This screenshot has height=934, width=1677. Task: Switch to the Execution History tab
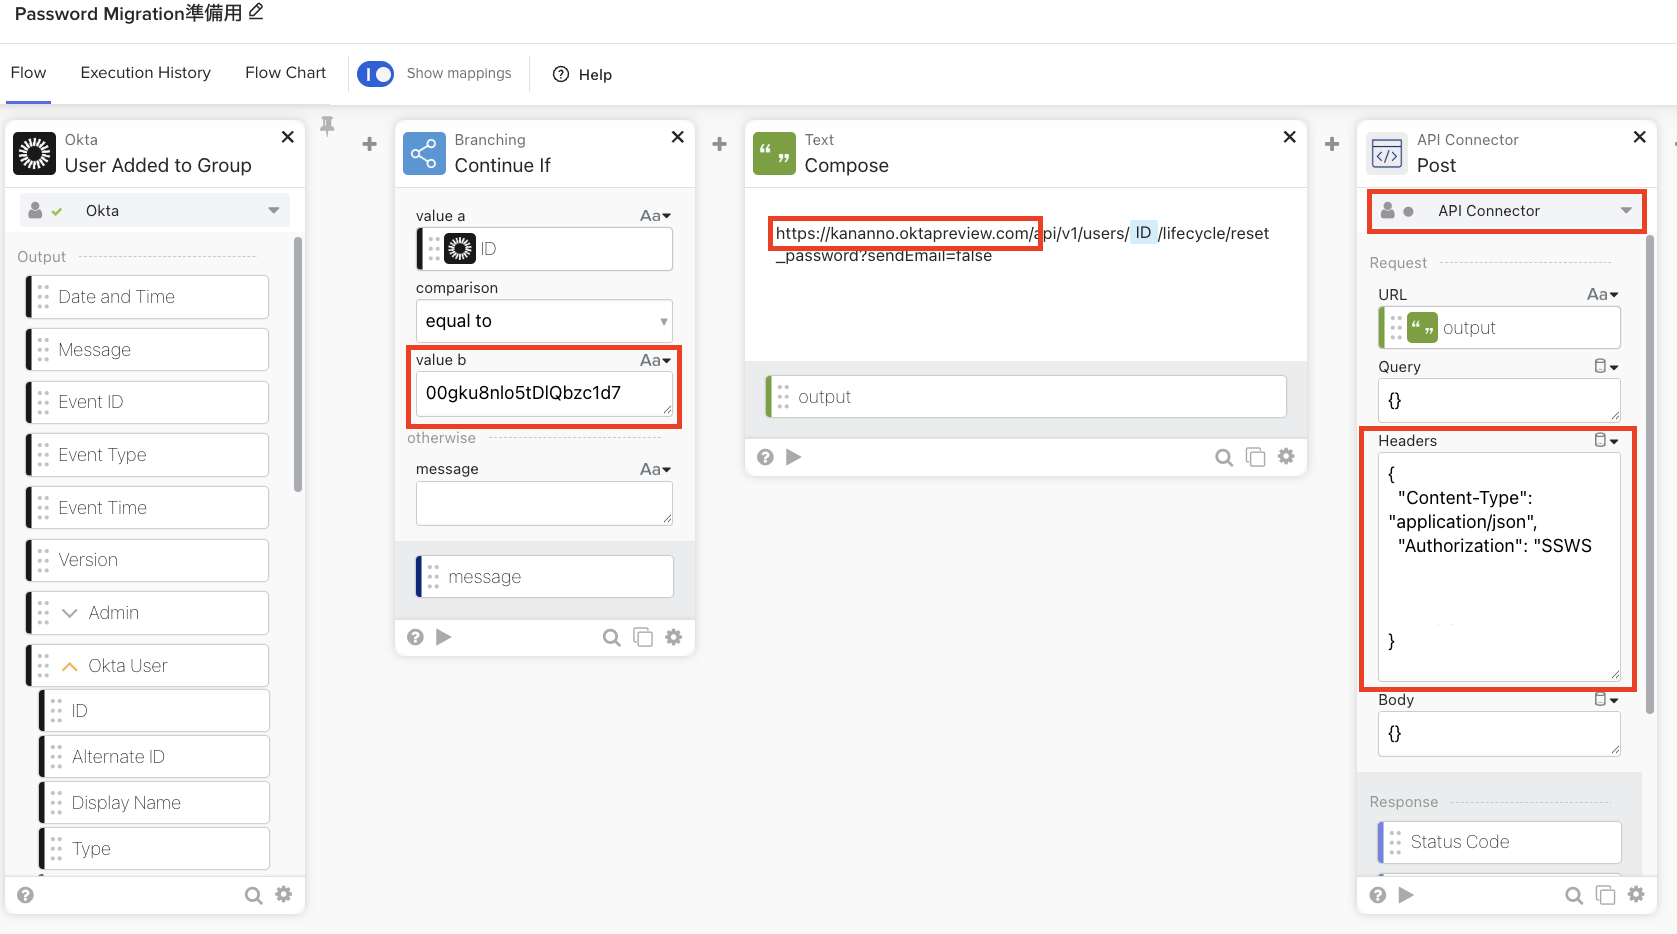pyautogui.click(x=145, y=73)
